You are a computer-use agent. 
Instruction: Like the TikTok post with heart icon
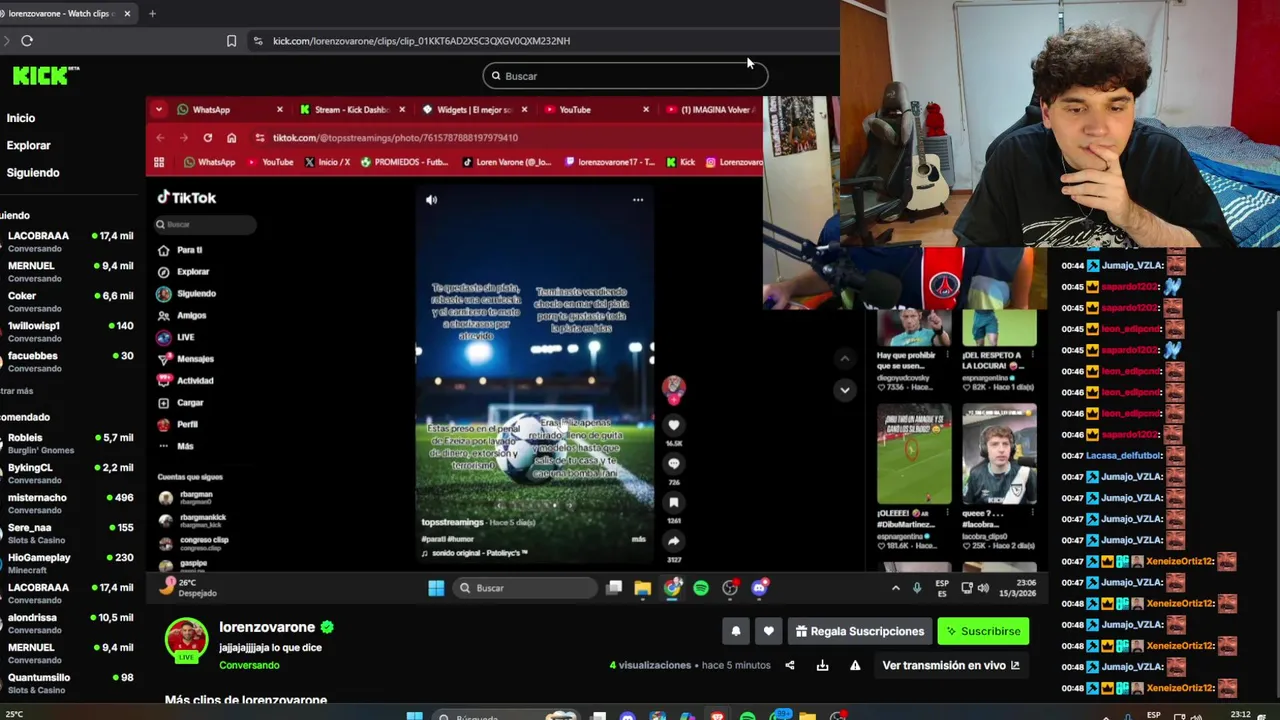[673, 424]
